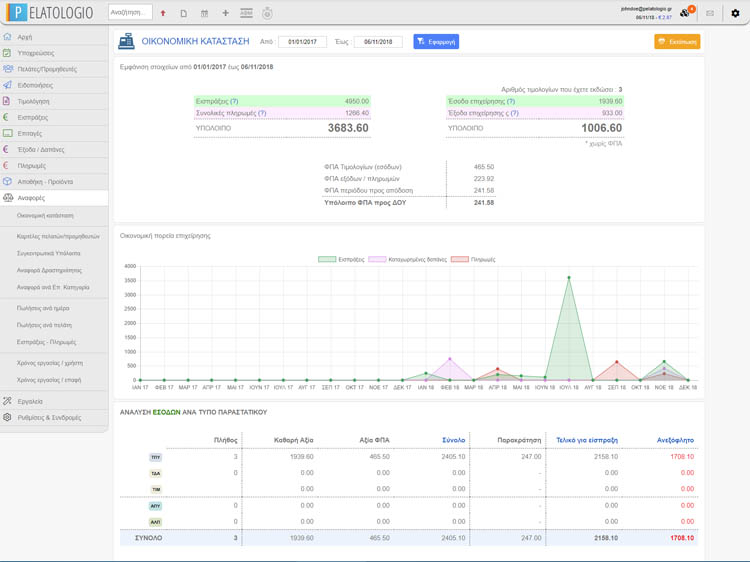Image resolution: width=750 pixels, height=562 pixels.
Task: Click the red euro icon beside Πληρωμές
Action: (6, 165)
